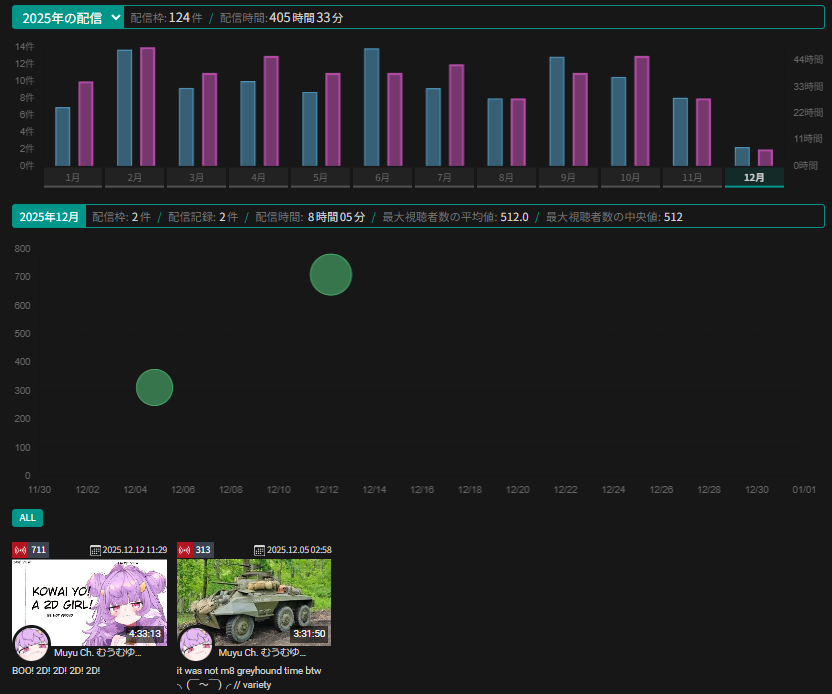Image resolution: width=832 pixels, height=694 pixels.
Task: Select the 11月 month tab
Action: coord(692,177)
